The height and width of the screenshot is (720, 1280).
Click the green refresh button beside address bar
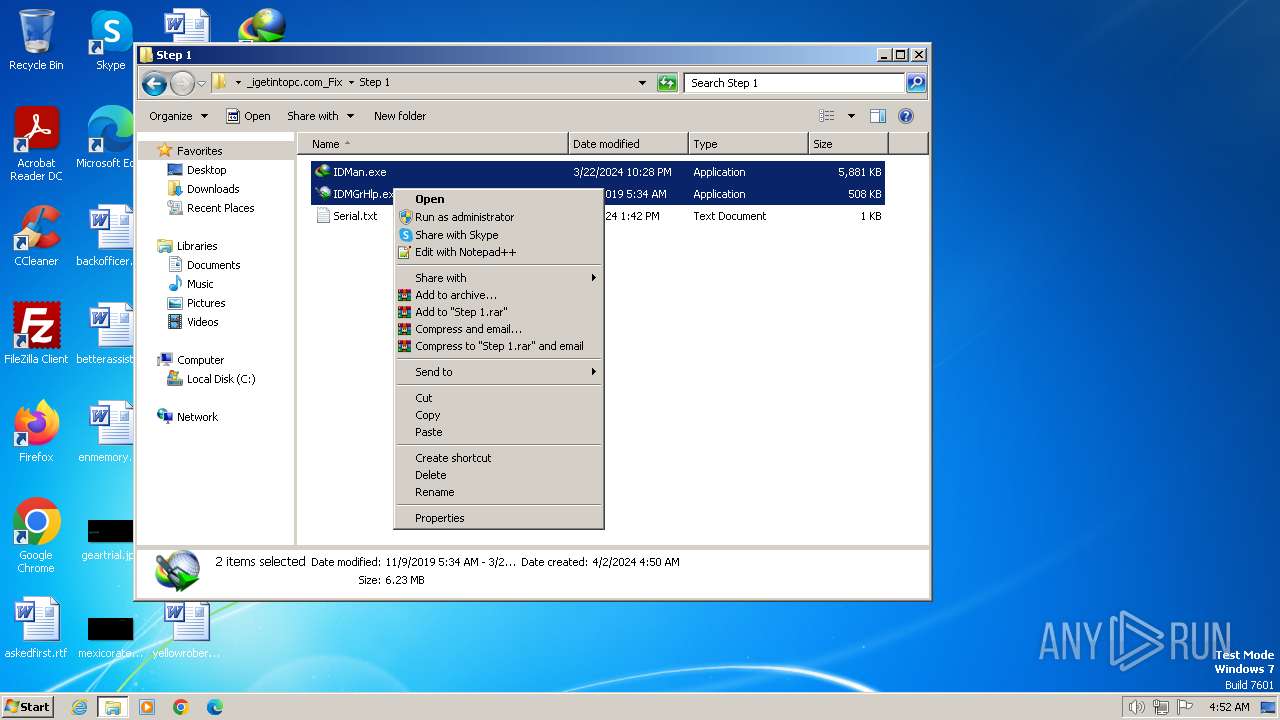coord(667,83)
